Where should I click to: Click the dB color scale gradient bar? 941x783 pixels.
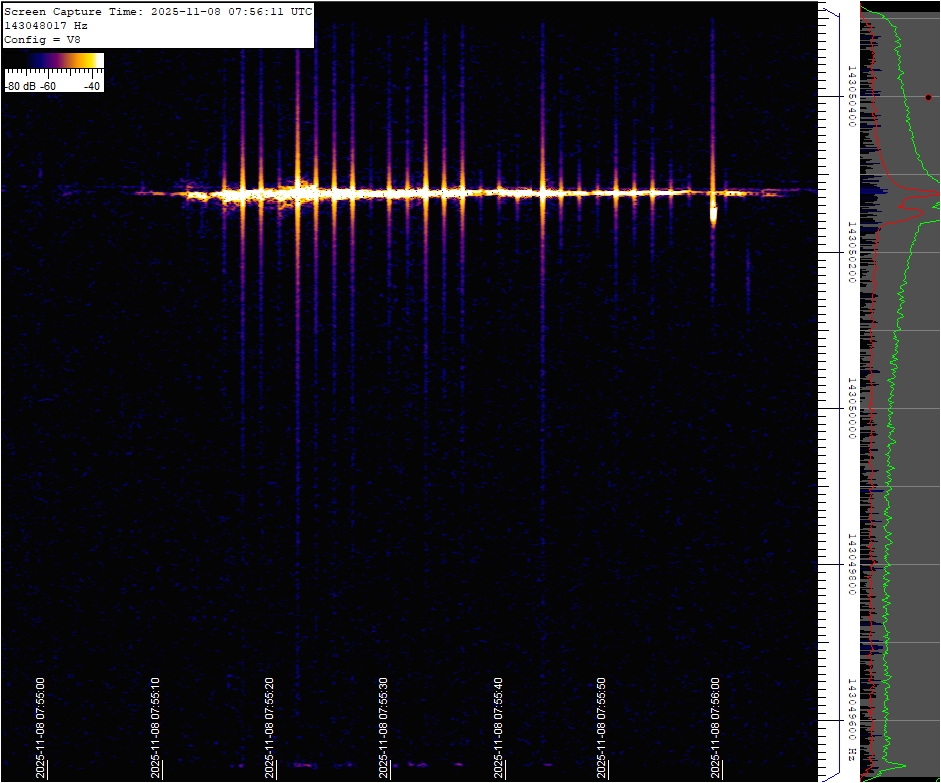tap(54, 61)
